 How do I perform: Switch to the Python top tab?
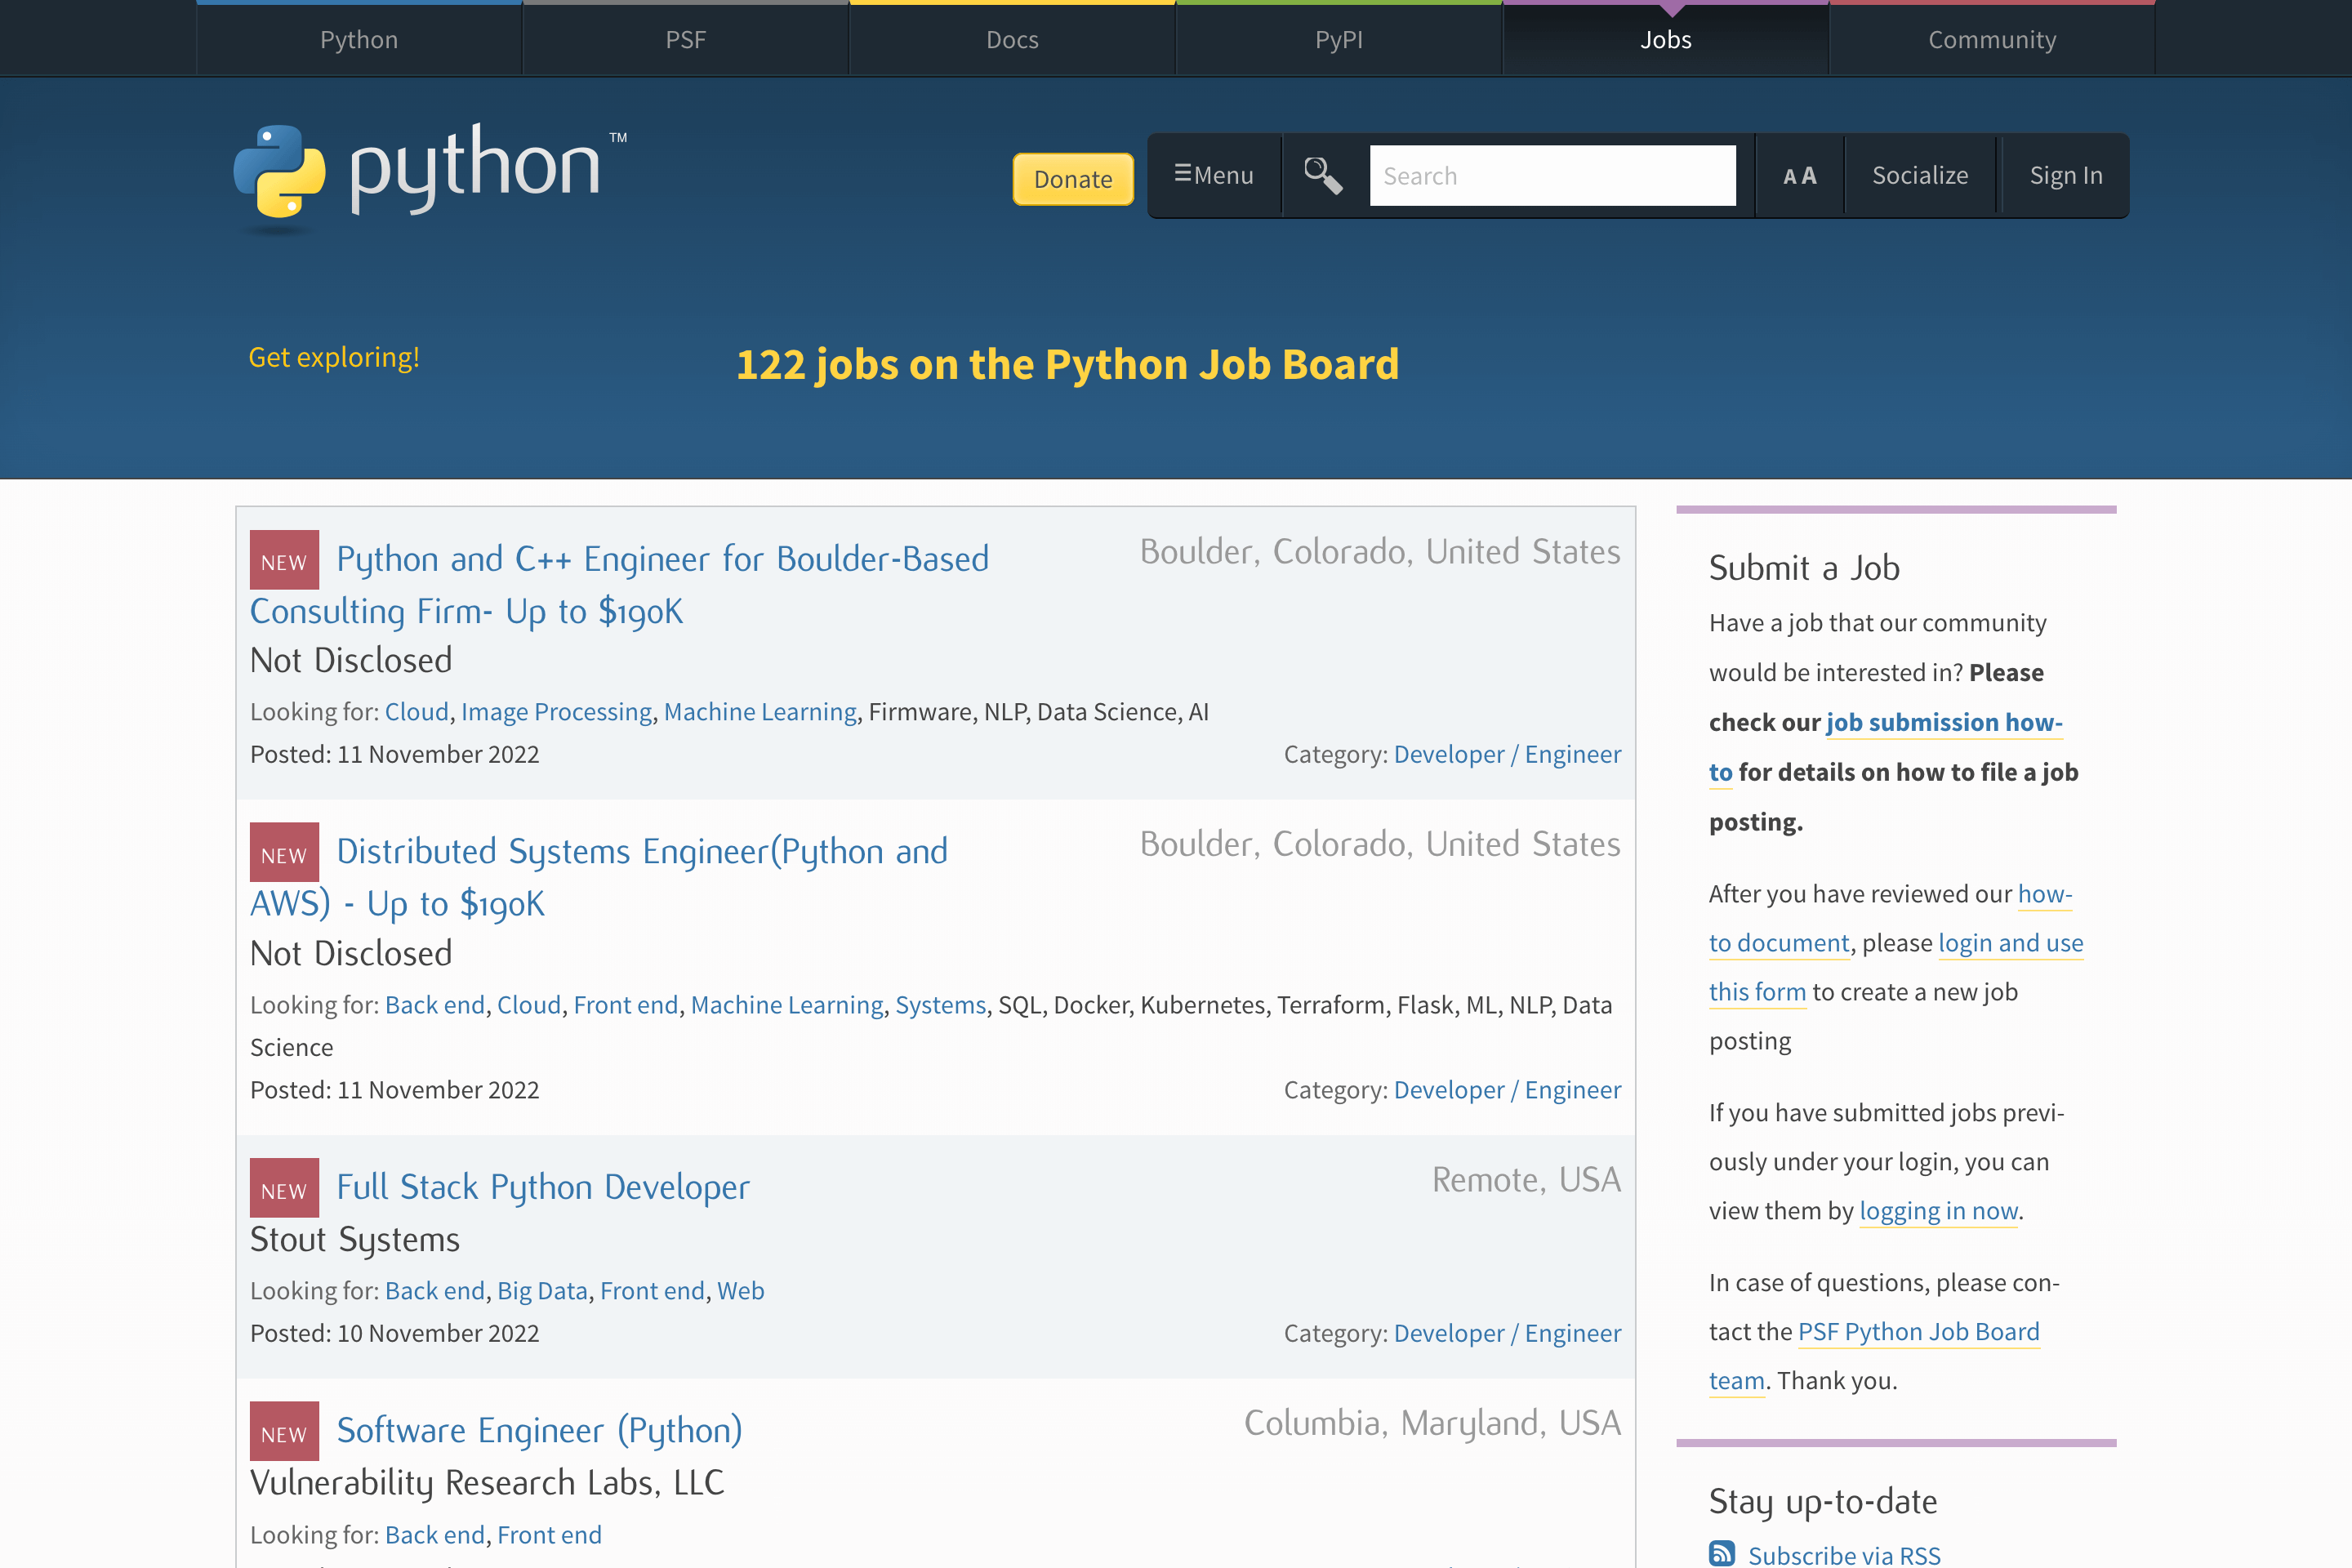point(359,39)
